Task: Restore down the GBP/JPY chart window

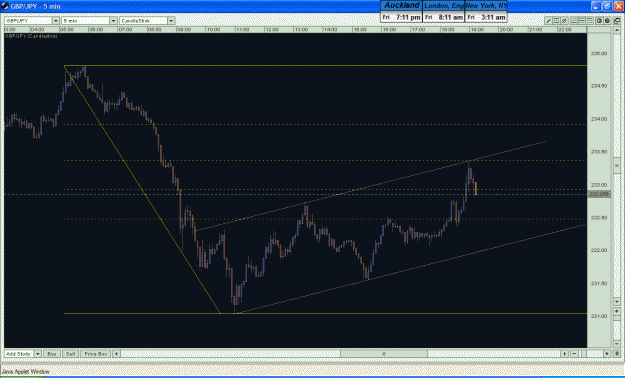Action: pos(607,6)
